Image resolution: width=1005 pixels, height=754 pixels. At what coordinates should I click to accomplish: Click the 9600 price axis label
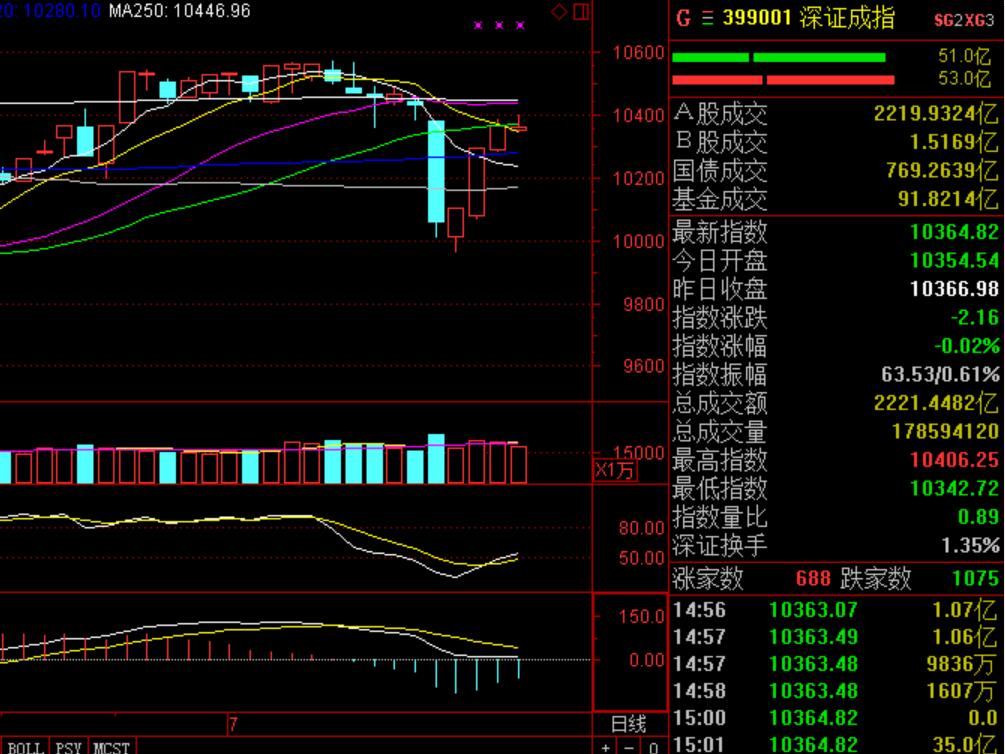pyautogui.click(x=644, y=366)
